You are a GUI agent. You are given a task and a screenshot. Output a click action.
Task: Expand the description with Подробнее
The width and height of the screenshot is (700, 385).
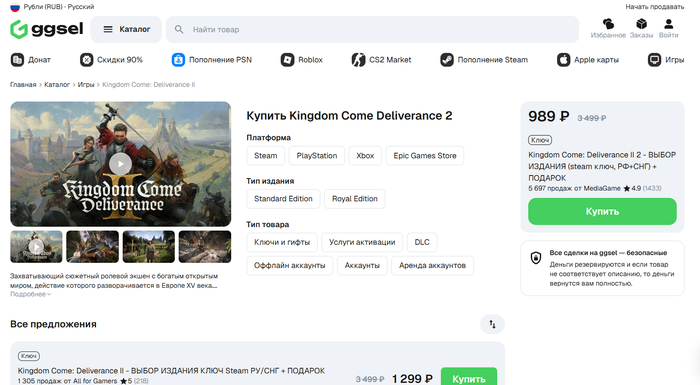coord(30,294)
